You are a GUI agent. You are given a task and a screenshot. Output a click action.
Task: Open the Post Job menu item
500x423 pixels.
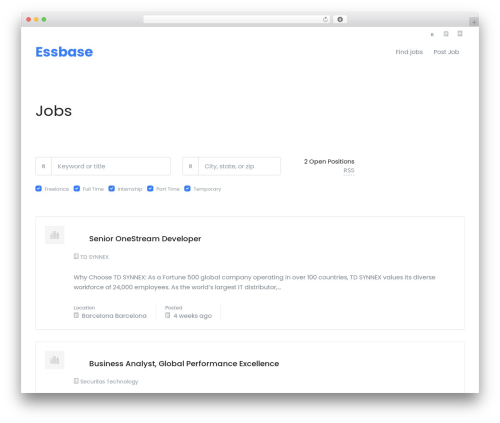tap(446, 52)
